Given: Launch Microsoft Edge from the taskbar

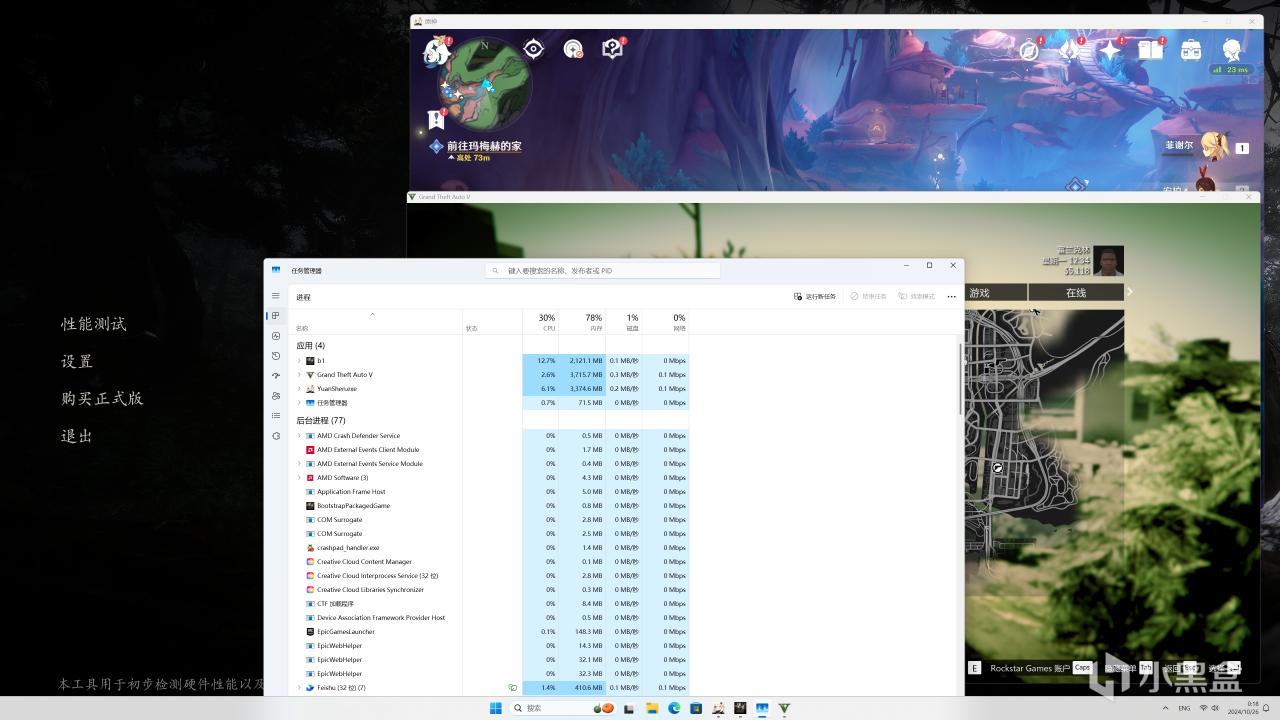Looking at the screenshot, I should tap(674, 708).
